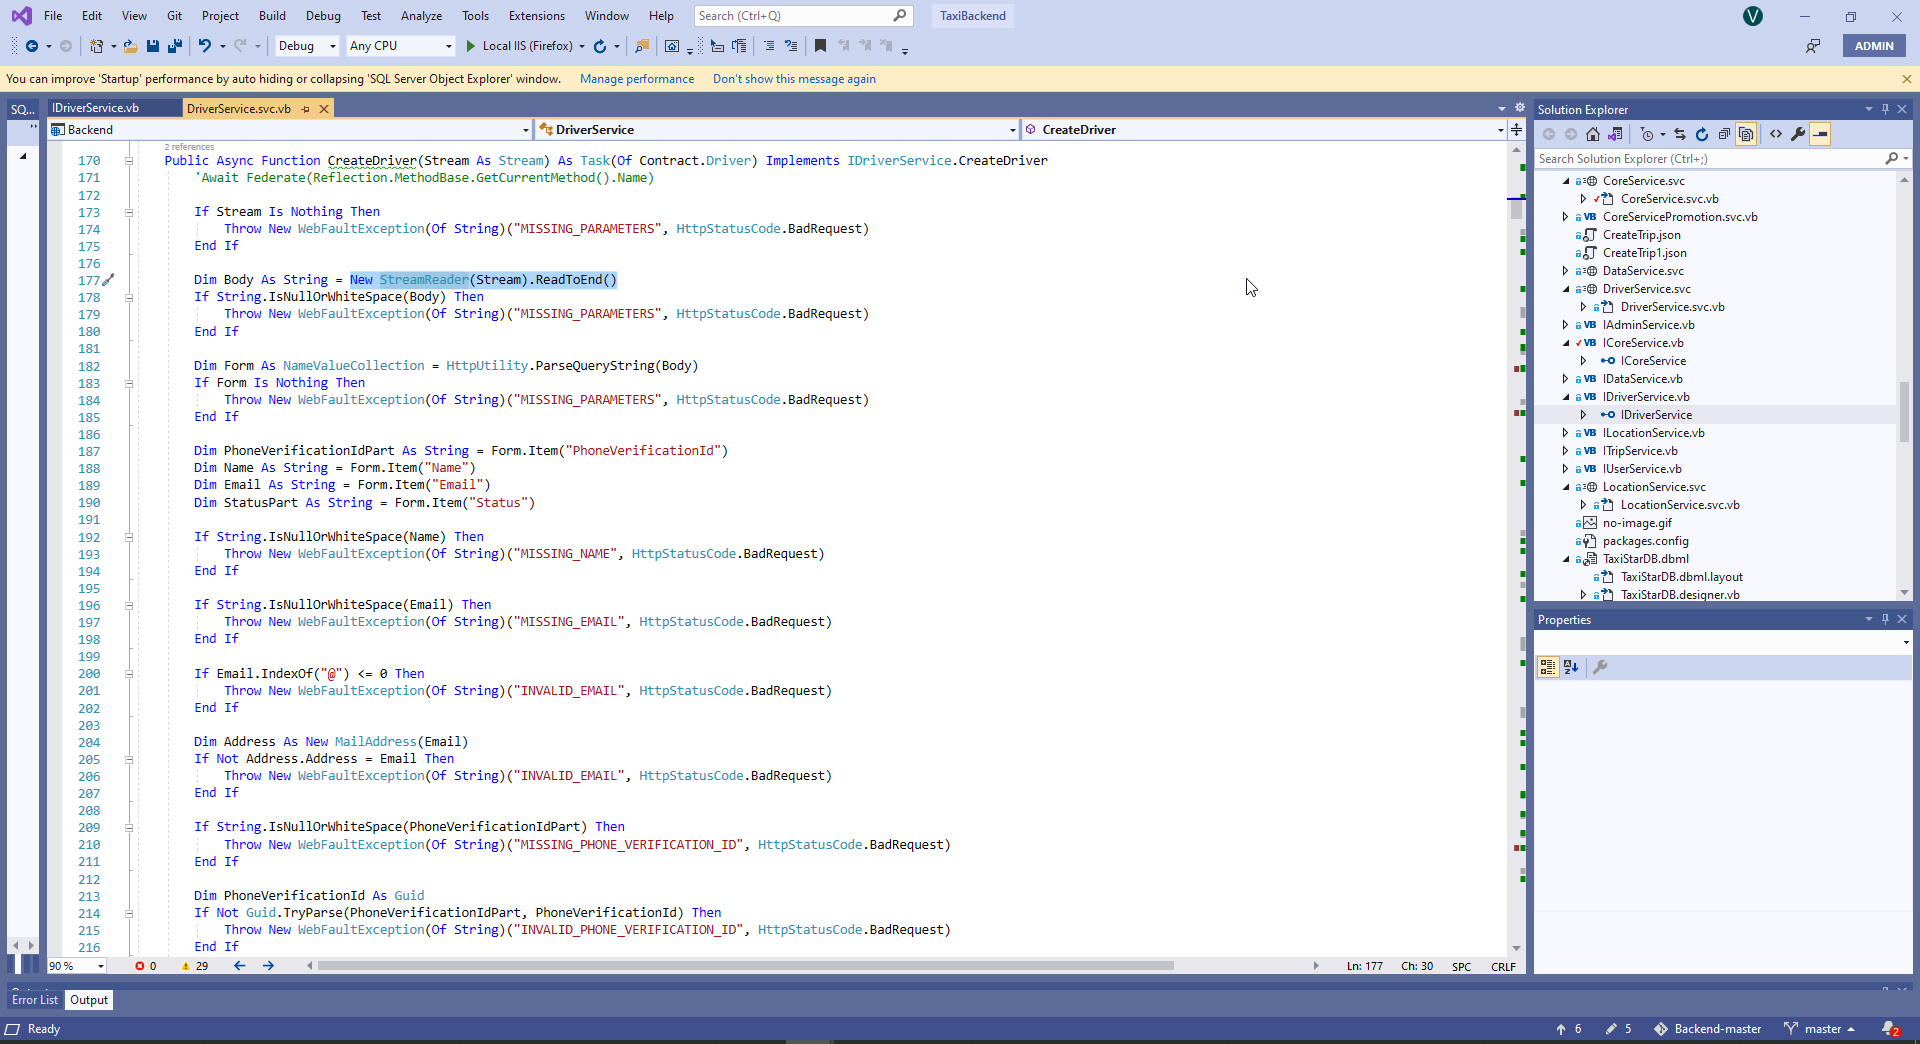The height and width of the screenshot is (1044, 1920).
Task: Toggle Preview Selected Items in Solution Explorer
Action: tap(1820, 134)
